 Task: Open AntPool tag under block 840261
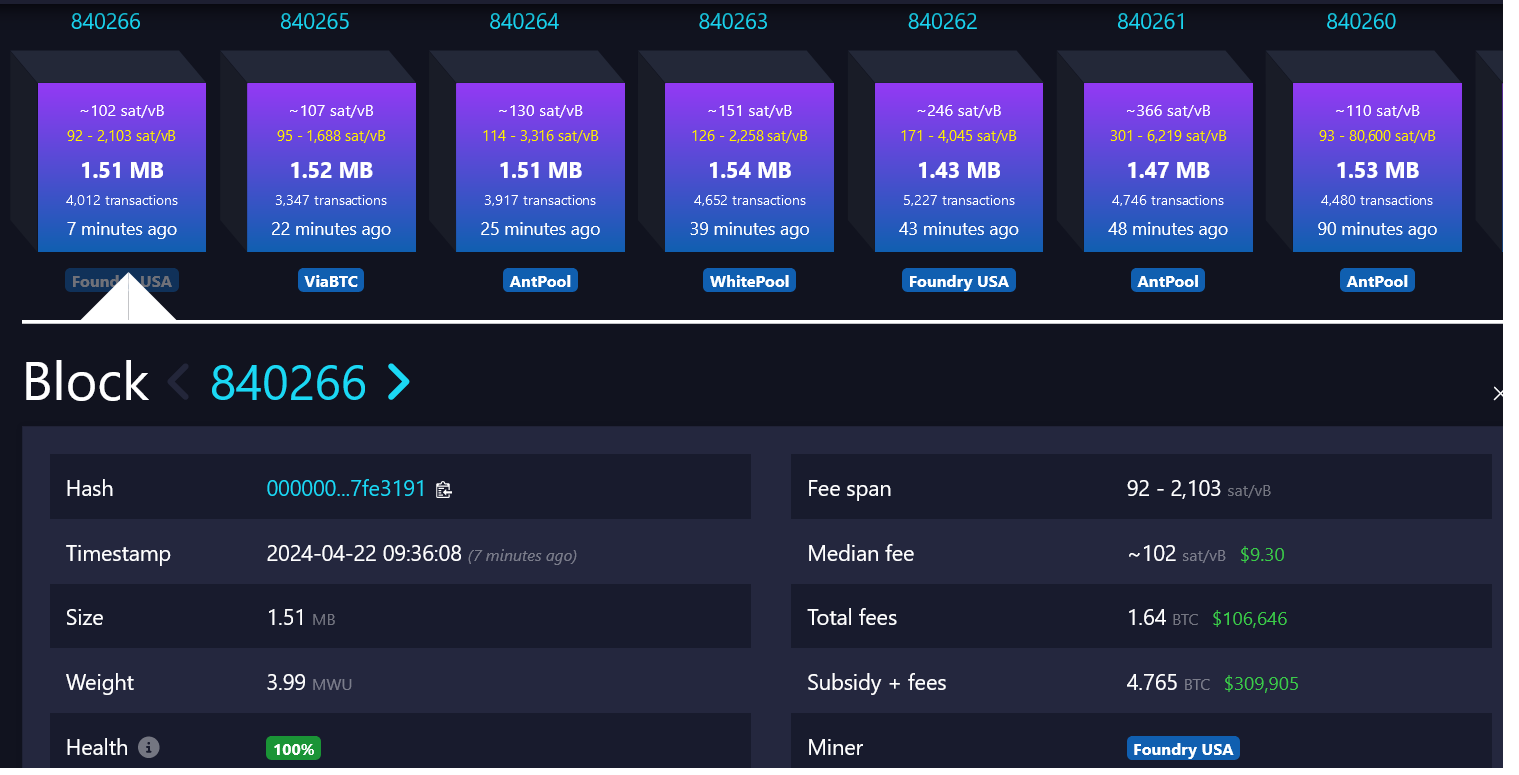click(x=1167, y=281)
